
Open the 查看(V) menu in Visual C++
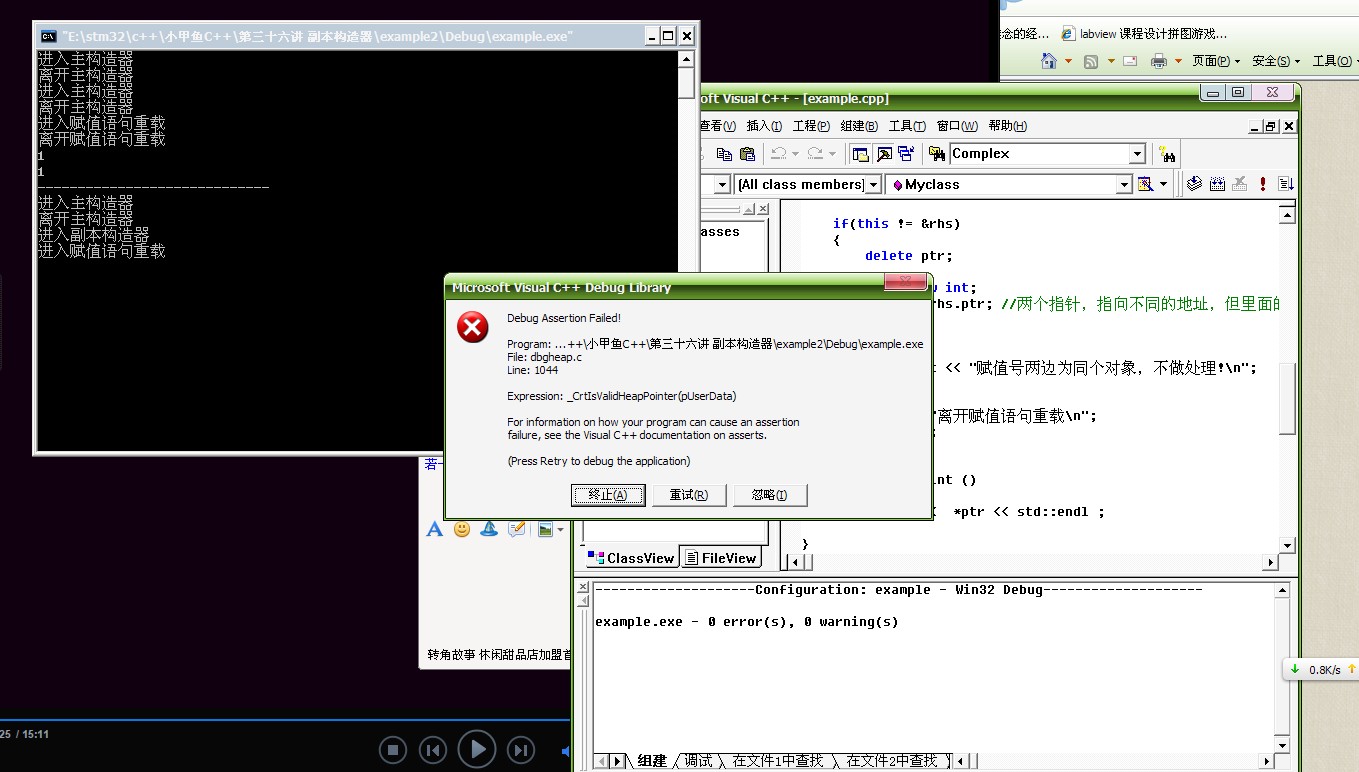[718, 126]
